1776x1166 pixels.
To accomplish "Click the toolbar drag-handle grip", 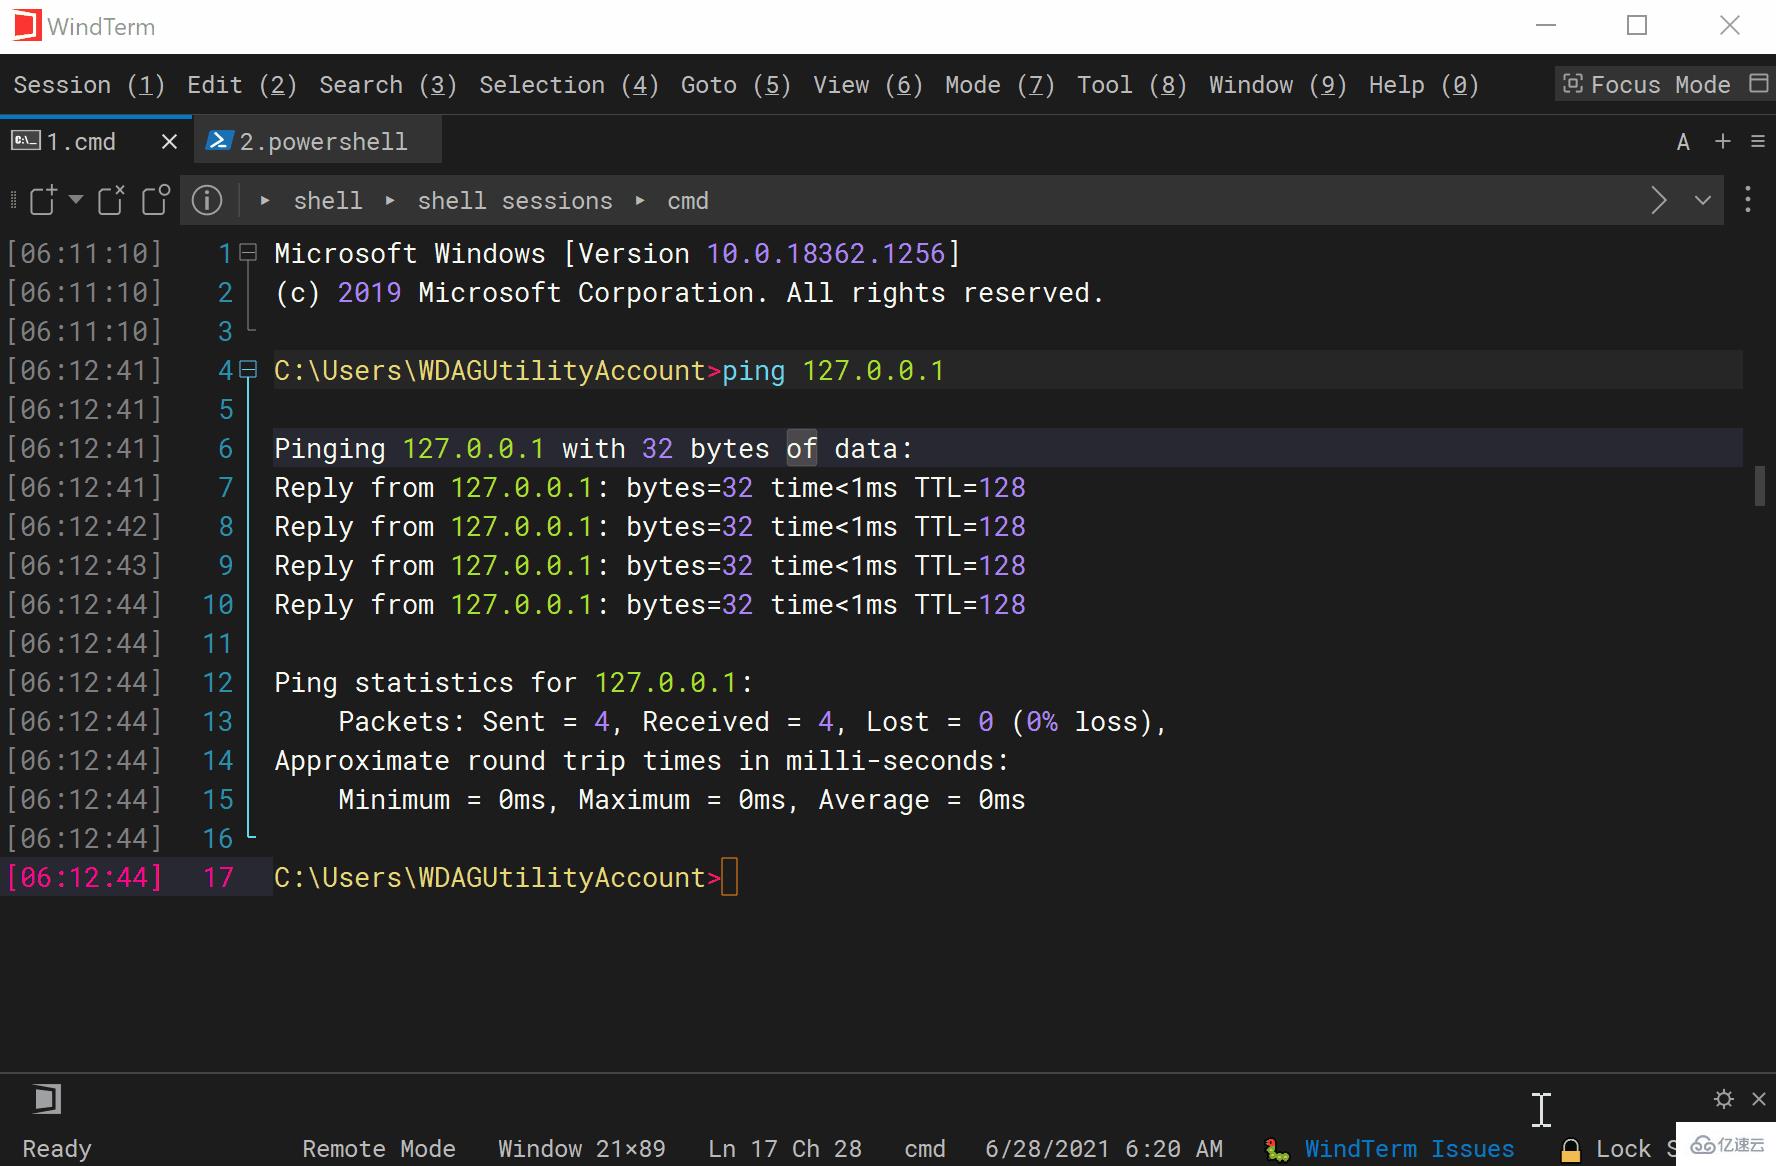I will (13, 200).
